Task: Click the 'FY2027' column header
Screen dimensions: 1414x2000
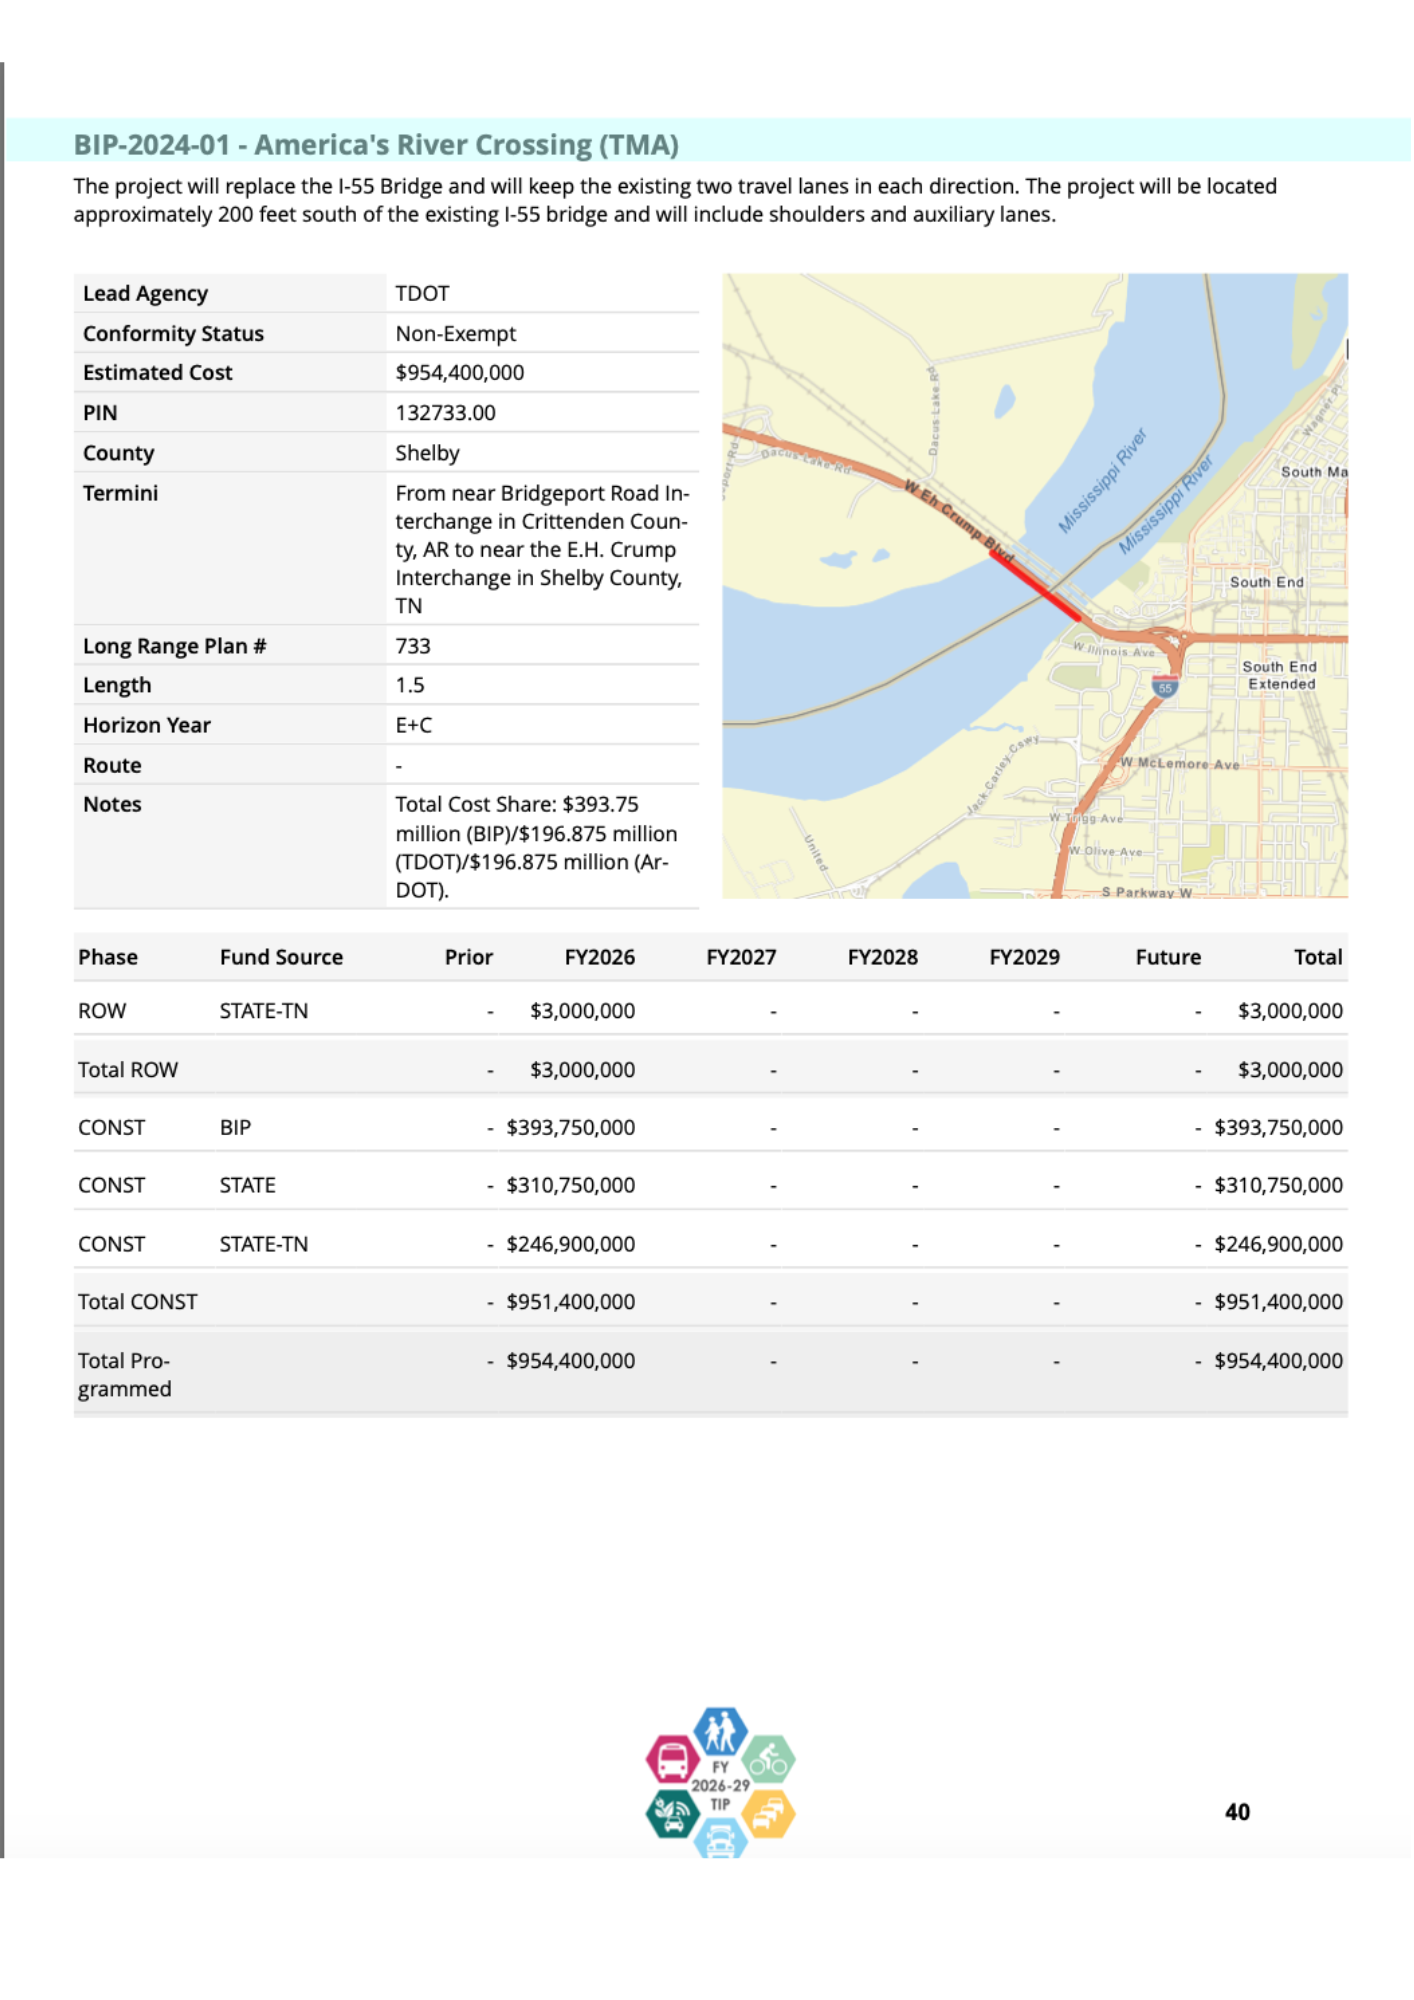Action: click(741, 957)
